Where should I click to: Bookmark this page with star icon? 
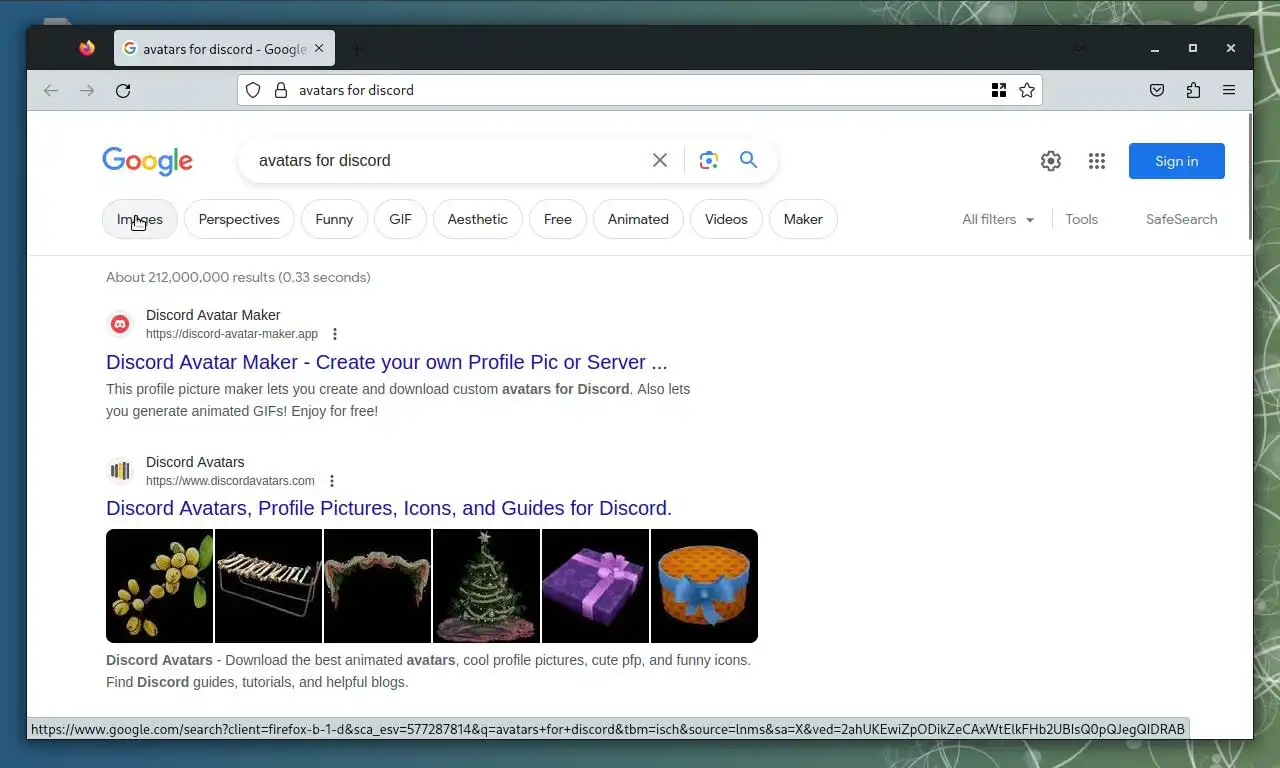[1027, 90]
